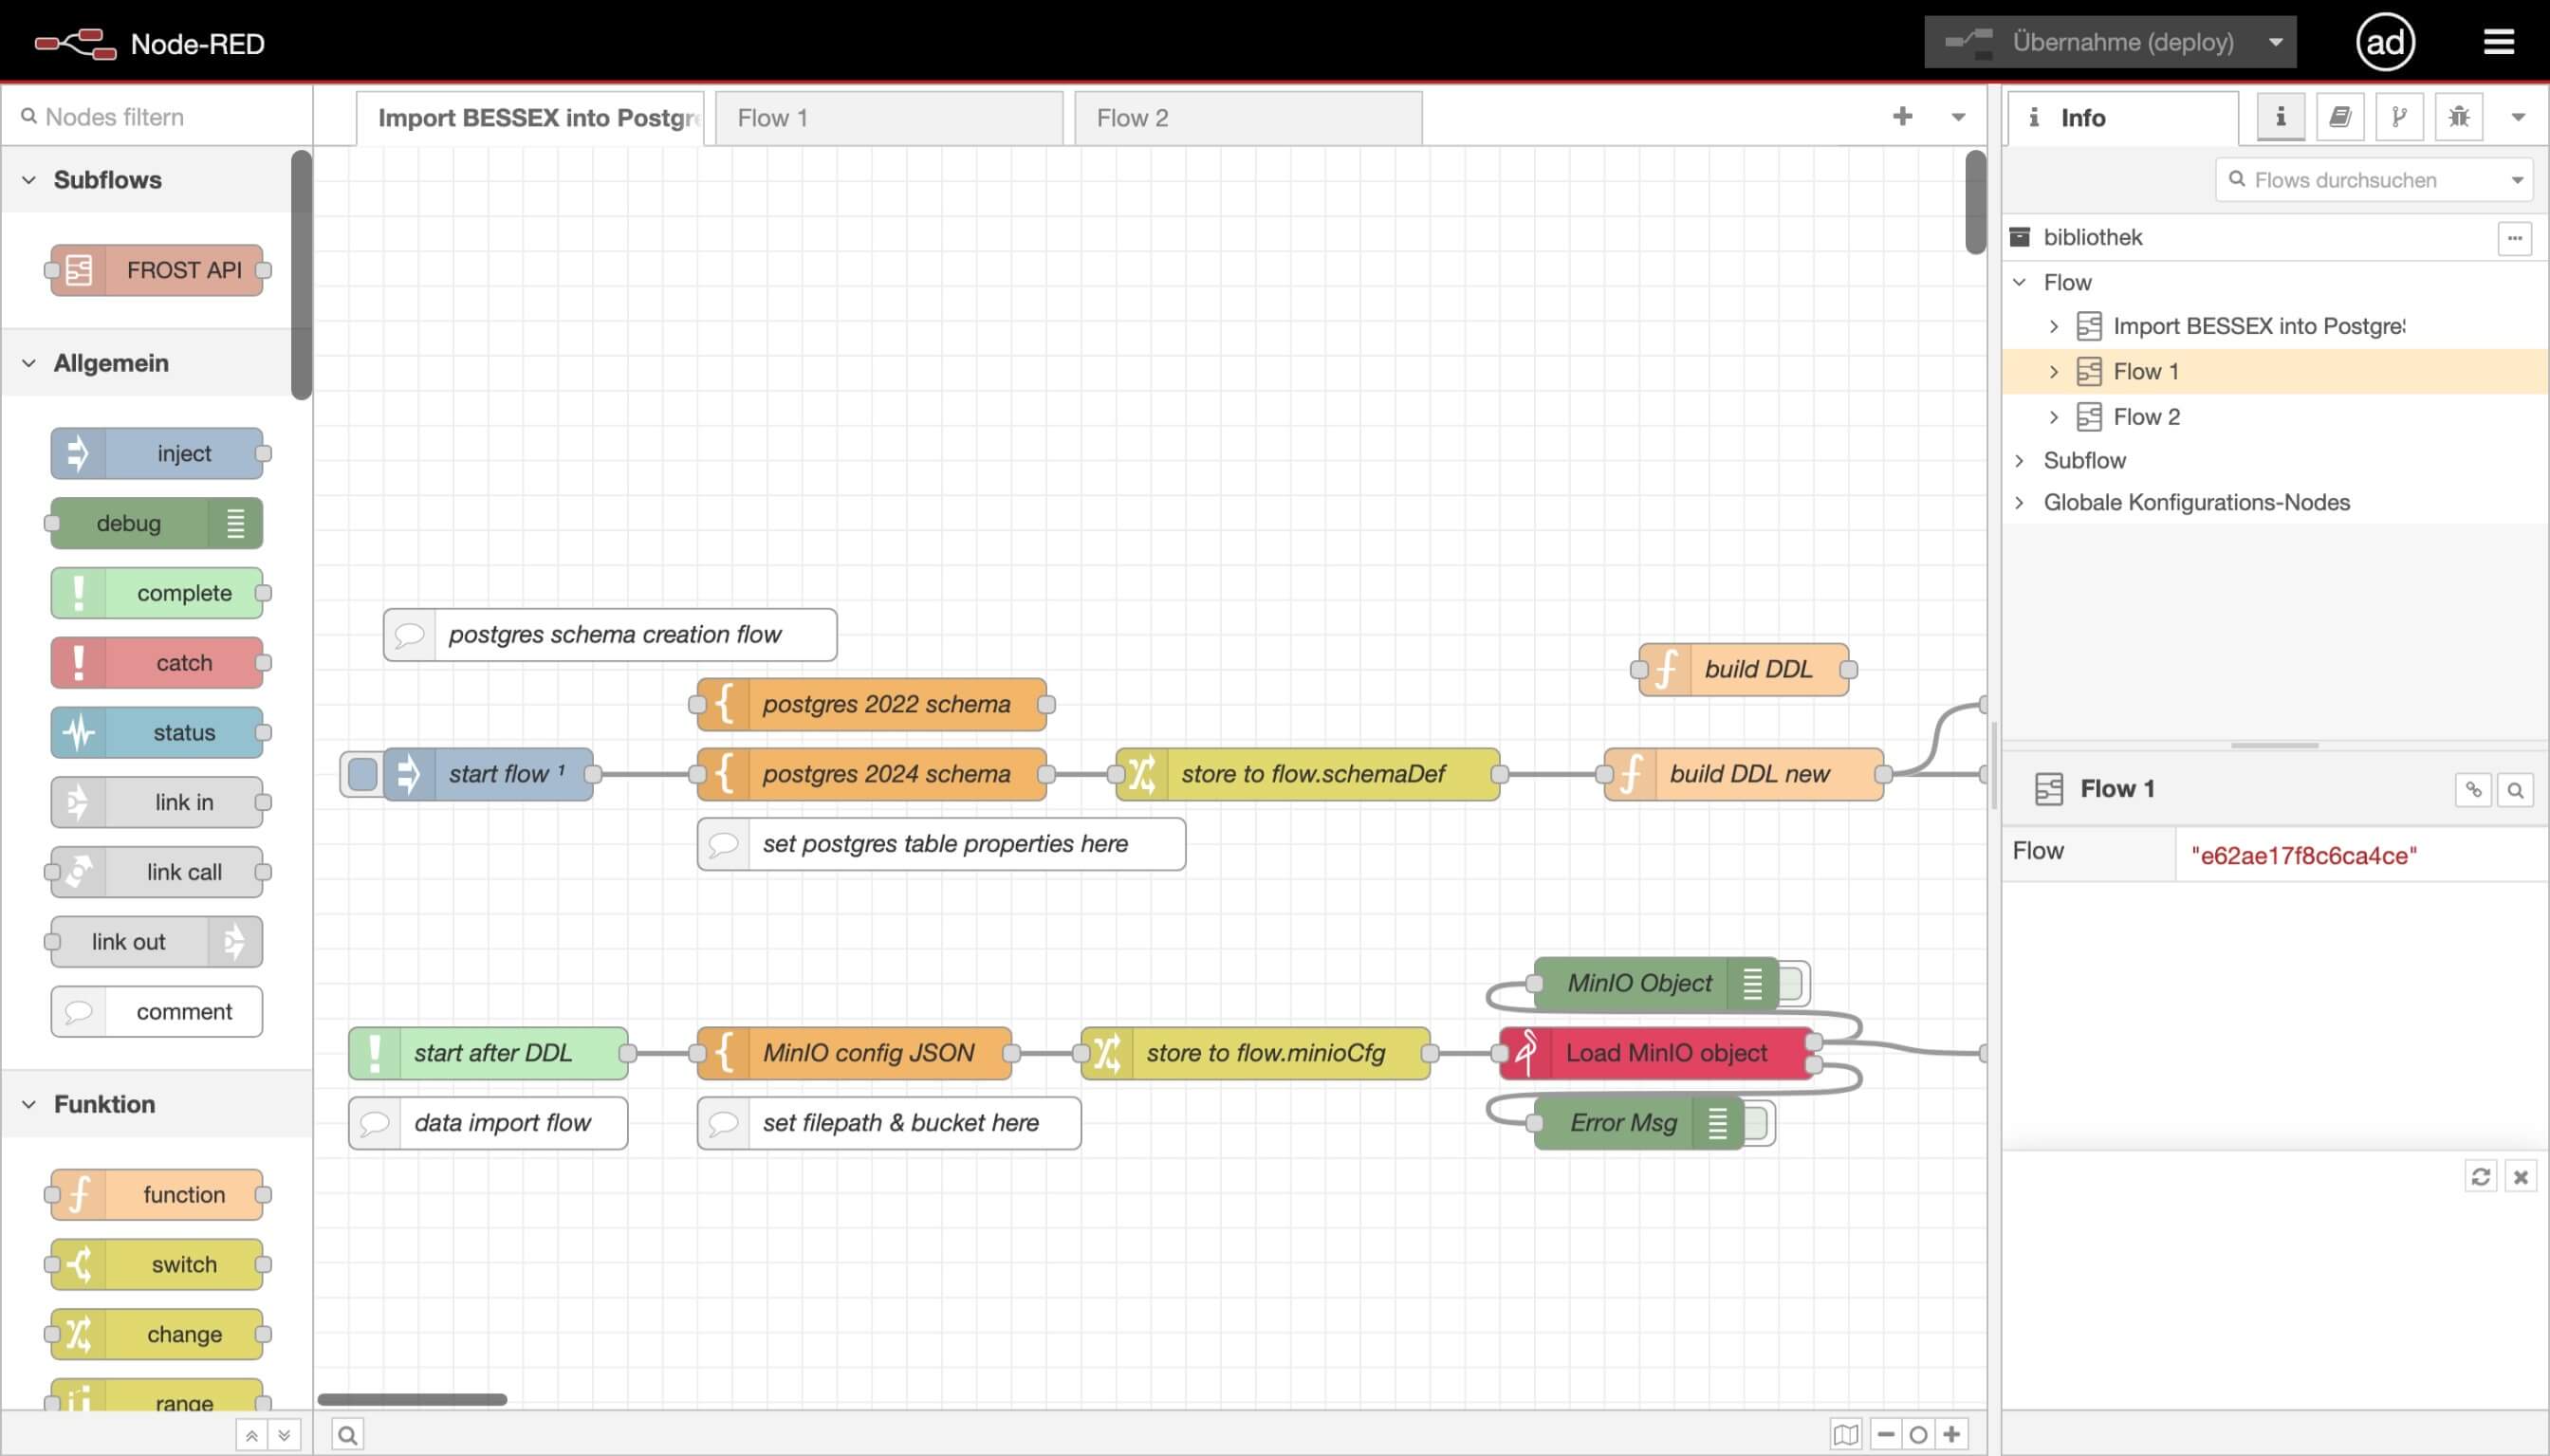Zoom in using the plus icon
The image size is (2550, 1456).
(1952, 1433)
